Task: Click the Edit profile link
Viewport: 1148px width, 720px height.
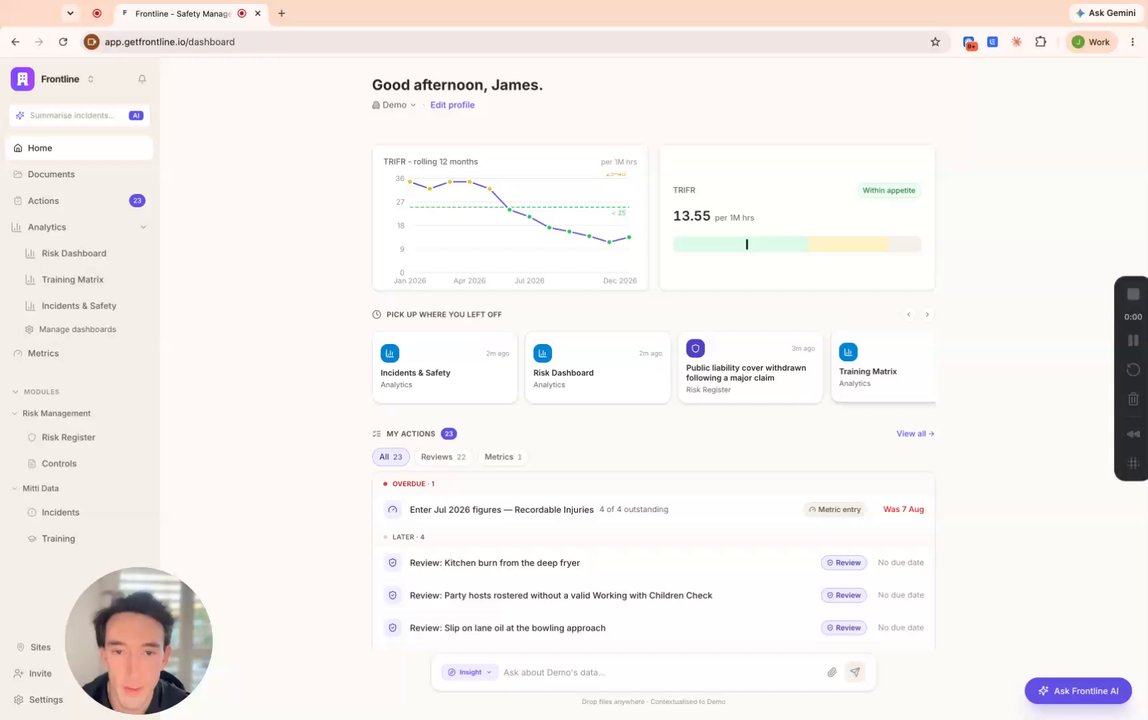Action: pos(452,105)
